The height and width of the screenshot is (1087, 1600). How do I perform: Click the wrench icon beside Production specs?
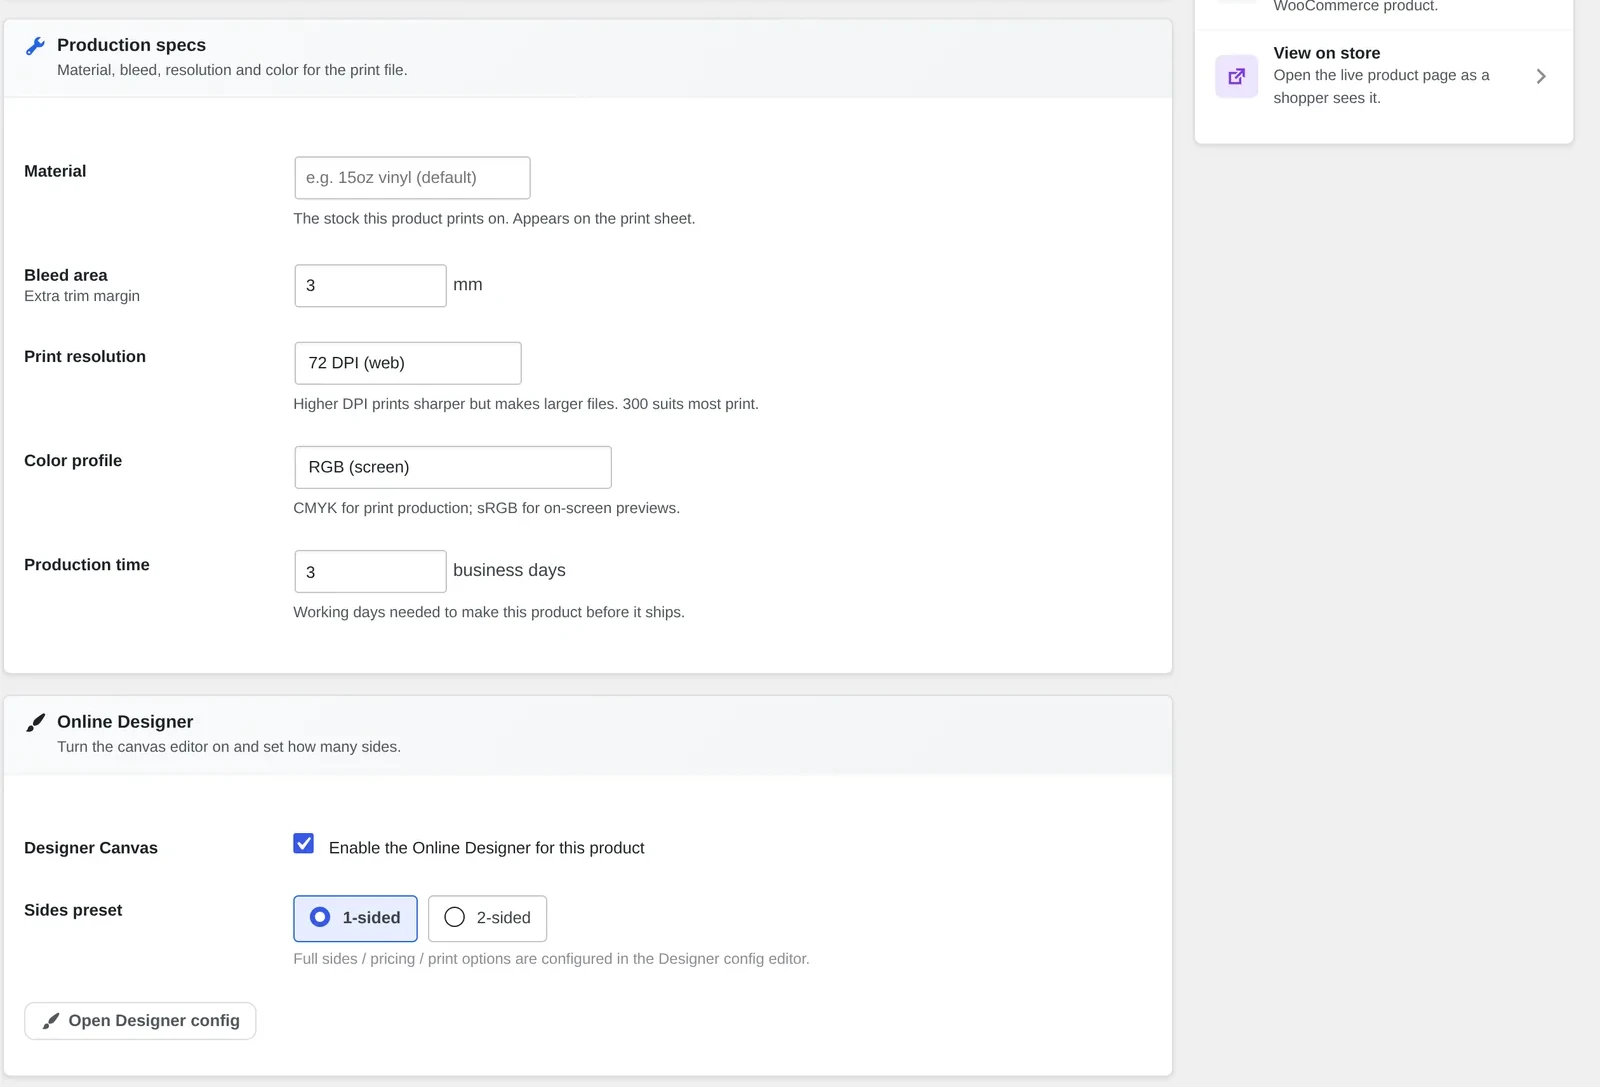pos(35,46)
